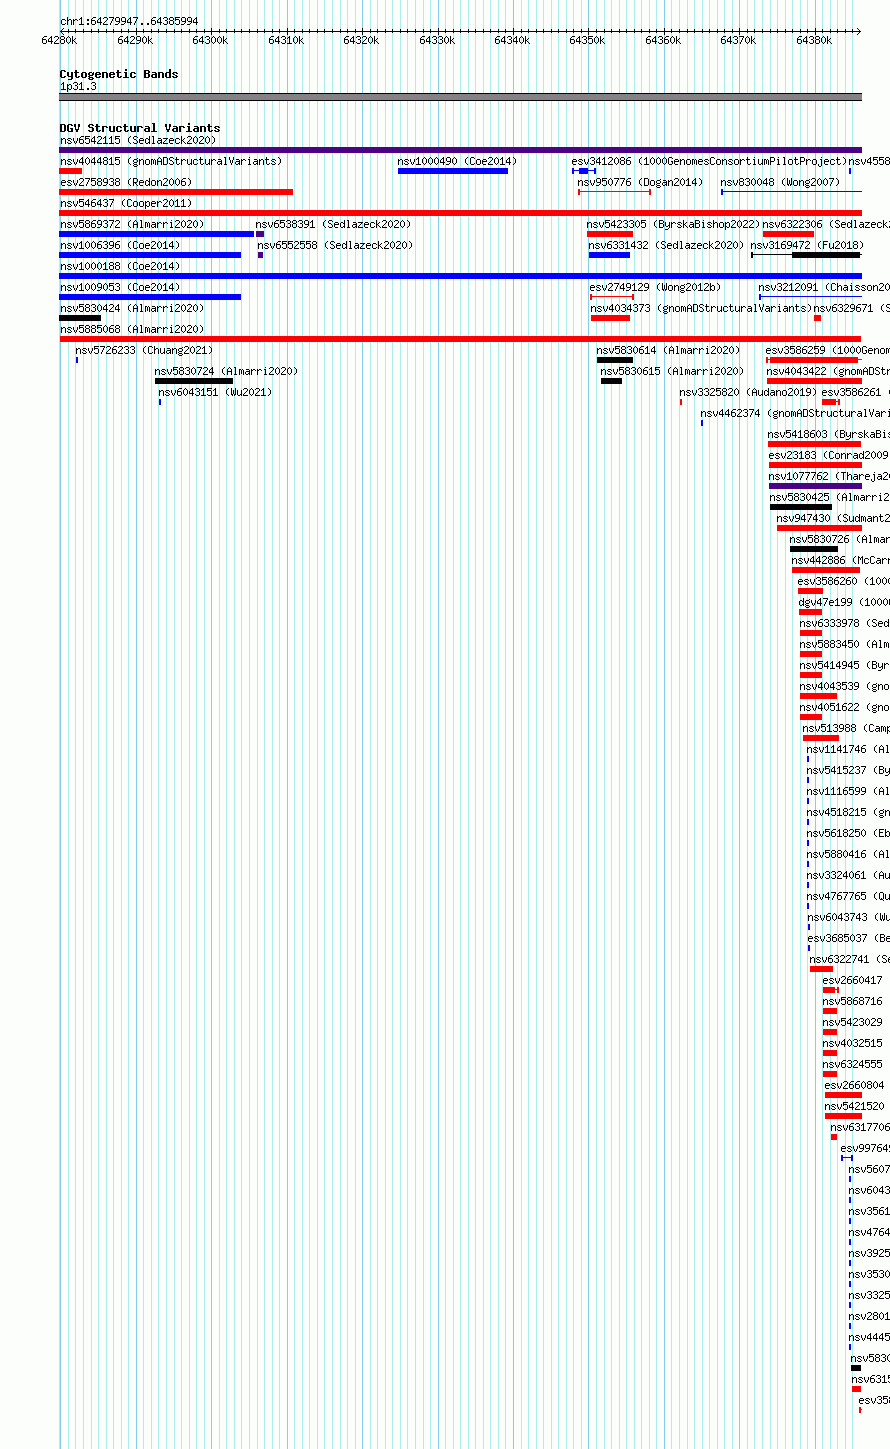The image size is (890, 1449).
Task: Open variant nsv4034373 gnomADStructuralVariants
Action: click(x=700, y=308)
